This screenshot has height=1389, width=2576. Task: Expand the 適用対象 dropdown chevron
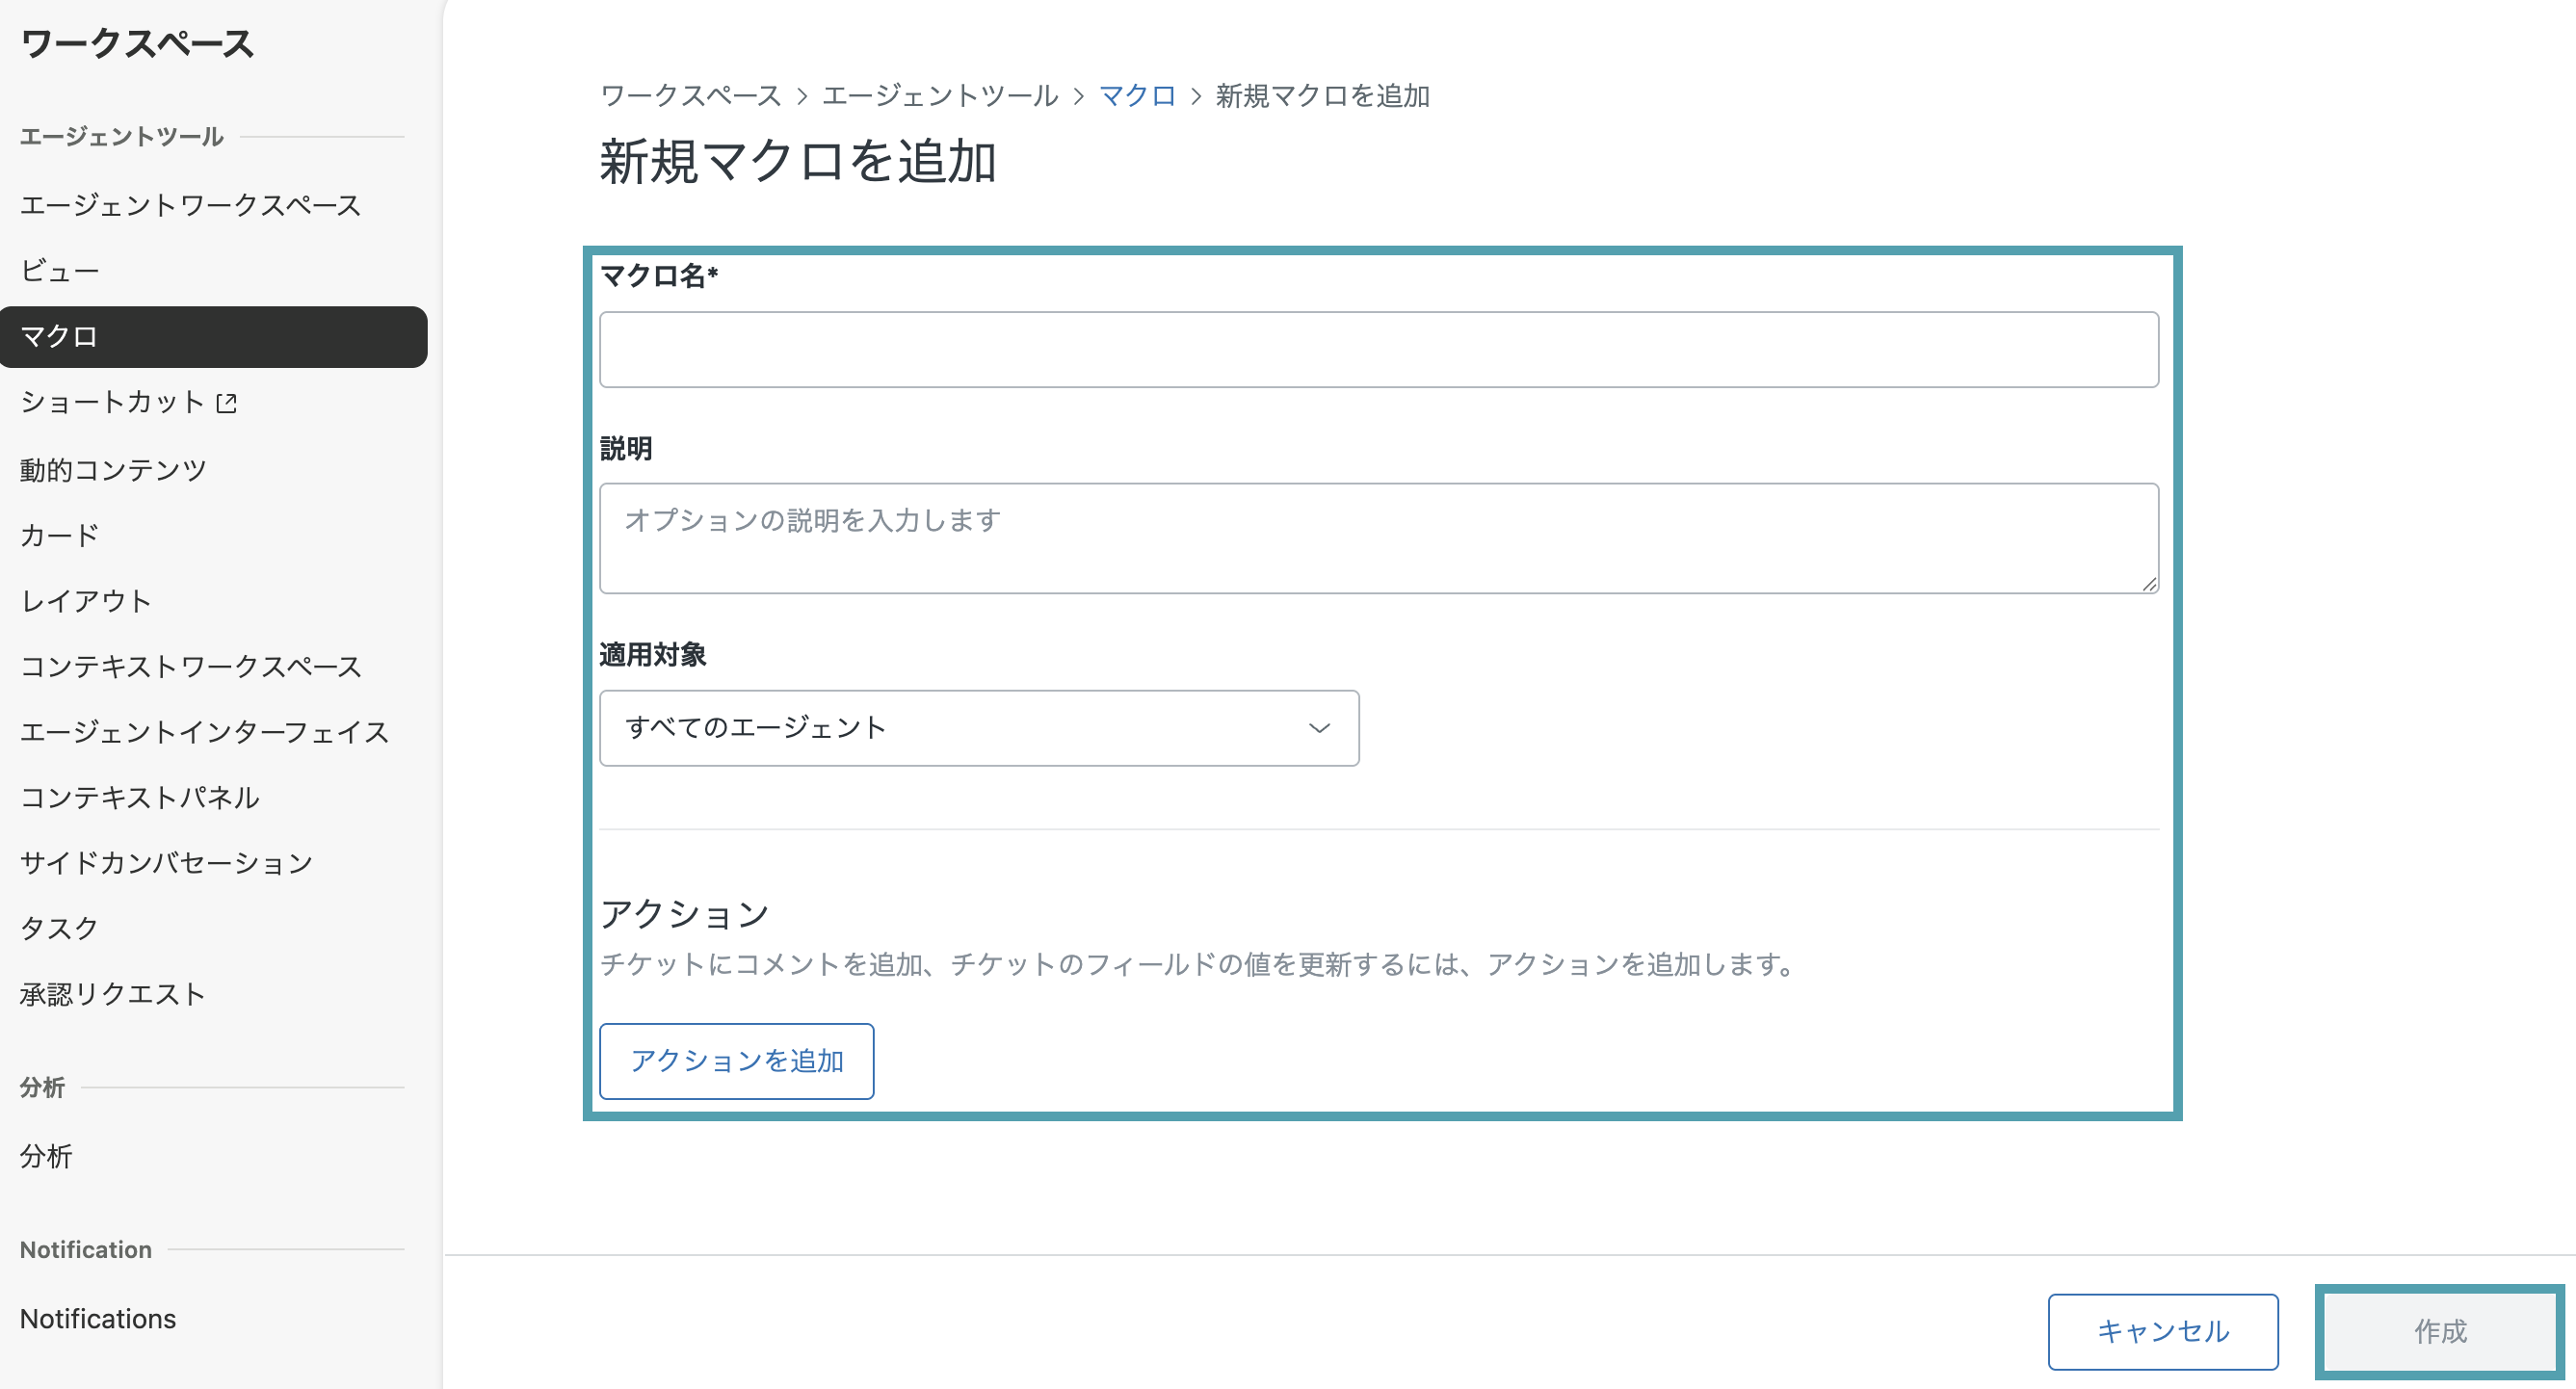[x=1319, y=728]
